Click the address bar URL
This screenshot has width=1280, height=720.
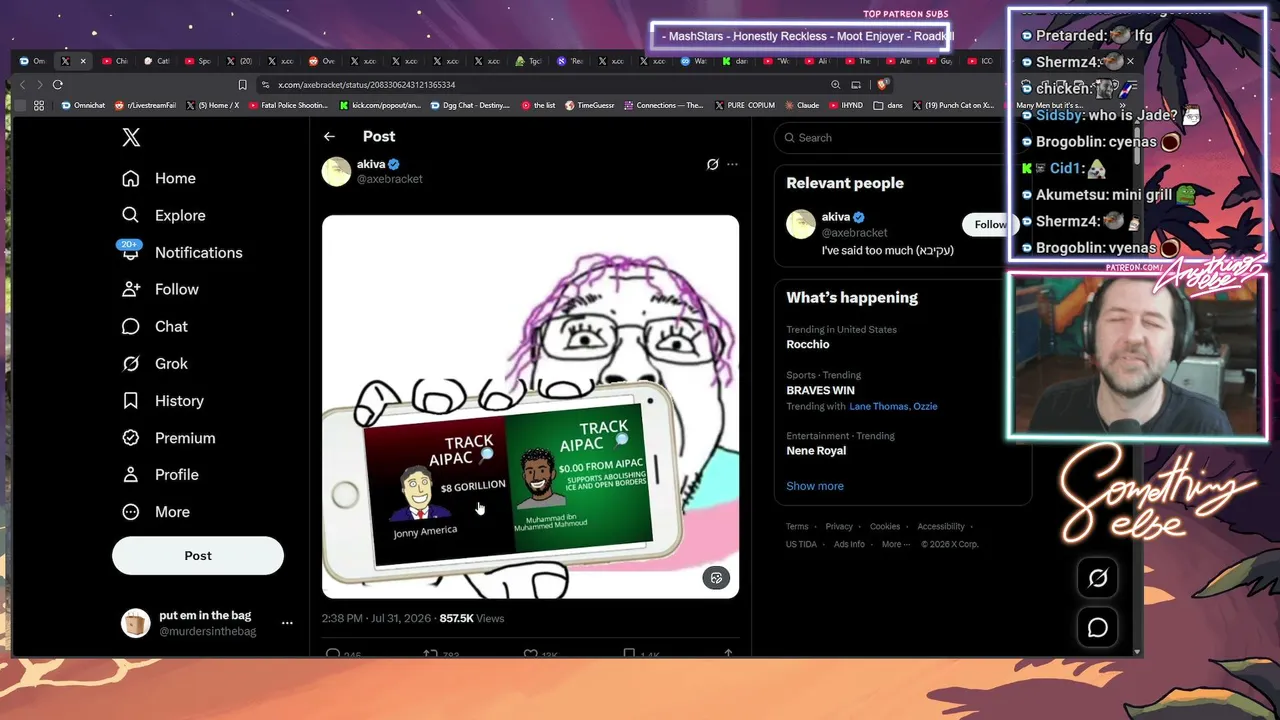click(366, 85)
